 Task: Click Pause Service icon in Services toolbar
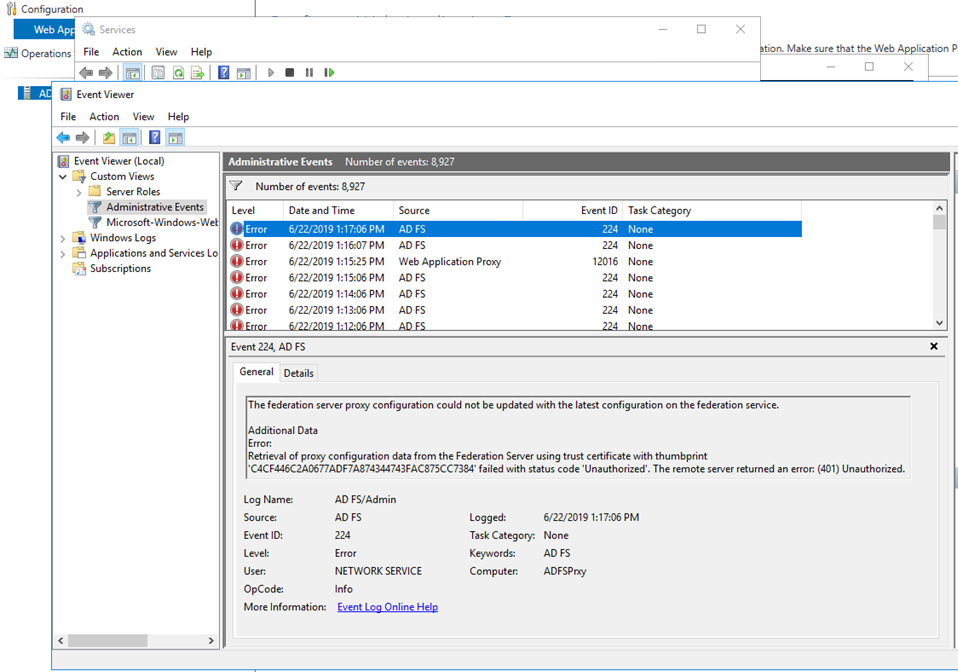[309, 73]
